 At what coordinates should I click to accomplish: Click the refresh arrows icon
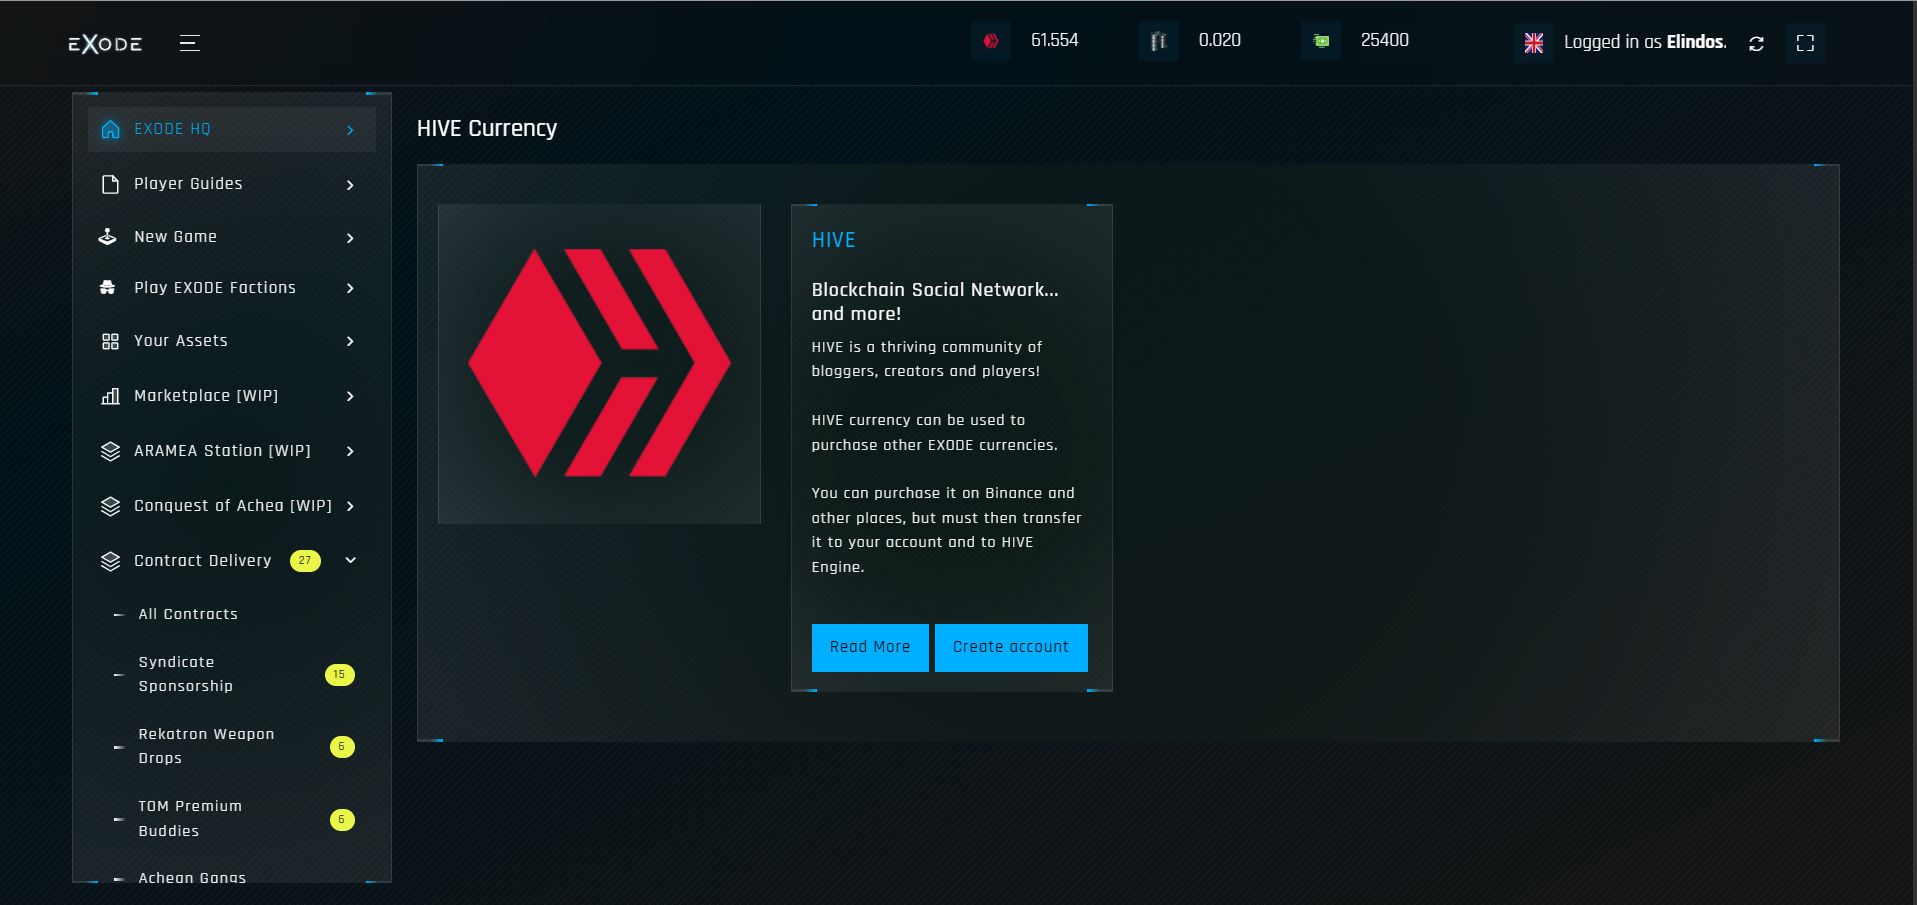tap(1756, 43)
